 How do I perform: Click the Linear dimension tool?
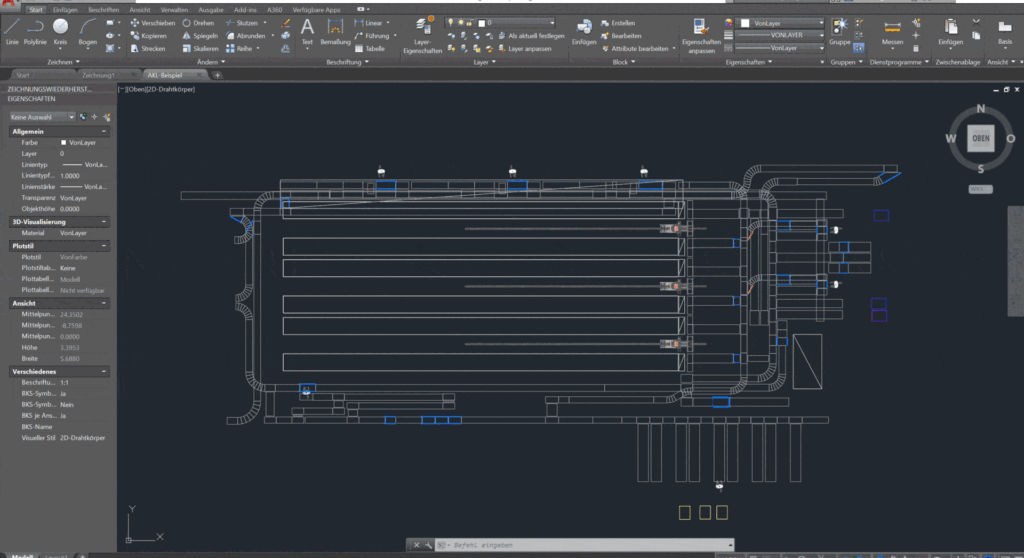[368, 23]
